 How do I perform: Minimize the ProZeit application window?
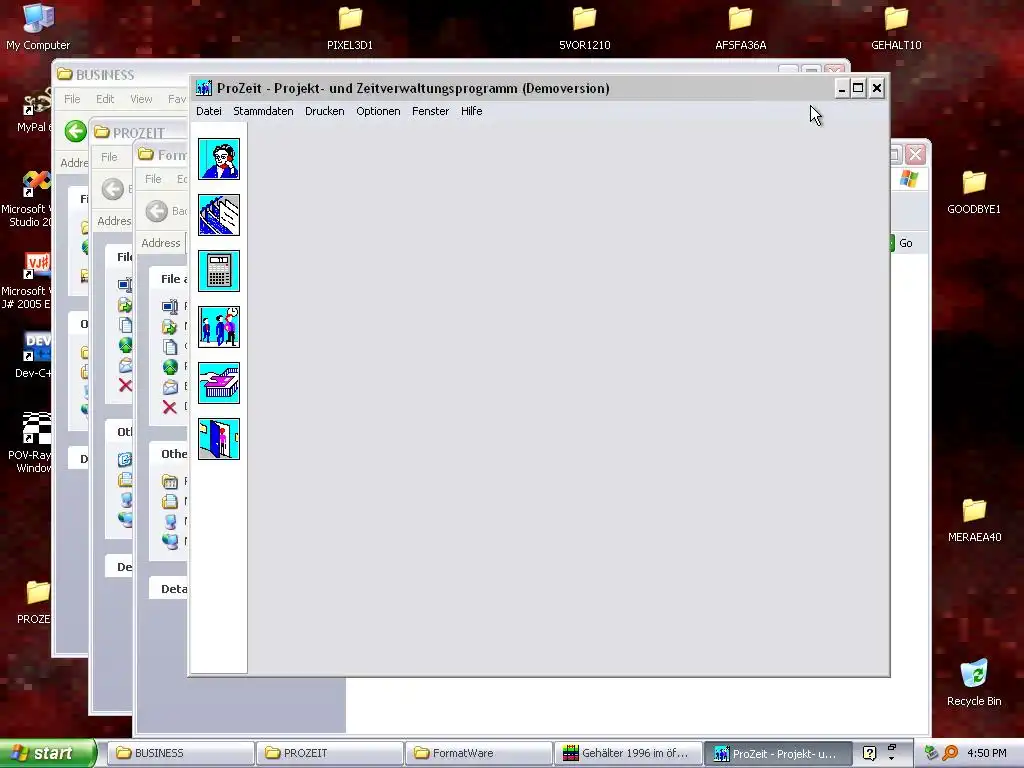(x=842, y=88)
